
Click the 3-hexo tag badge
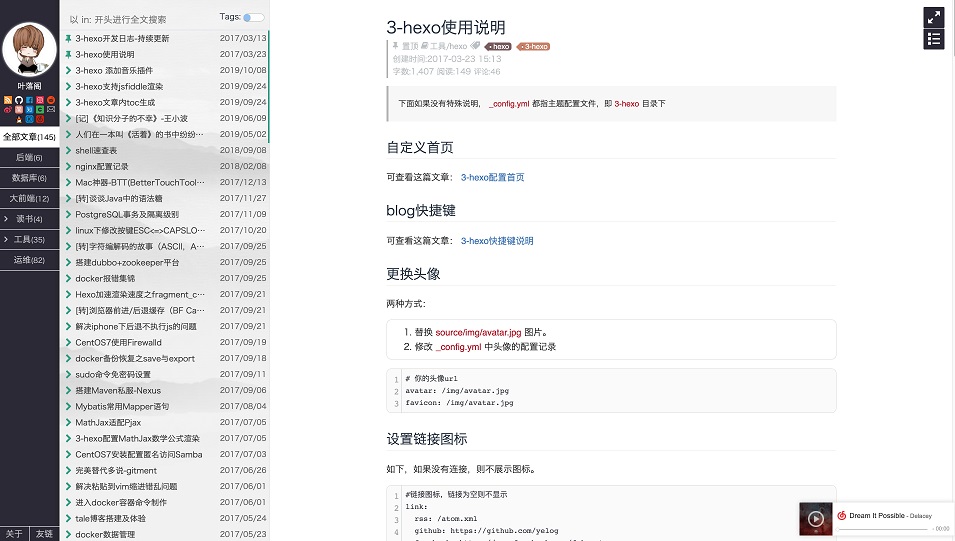[534, 46]
